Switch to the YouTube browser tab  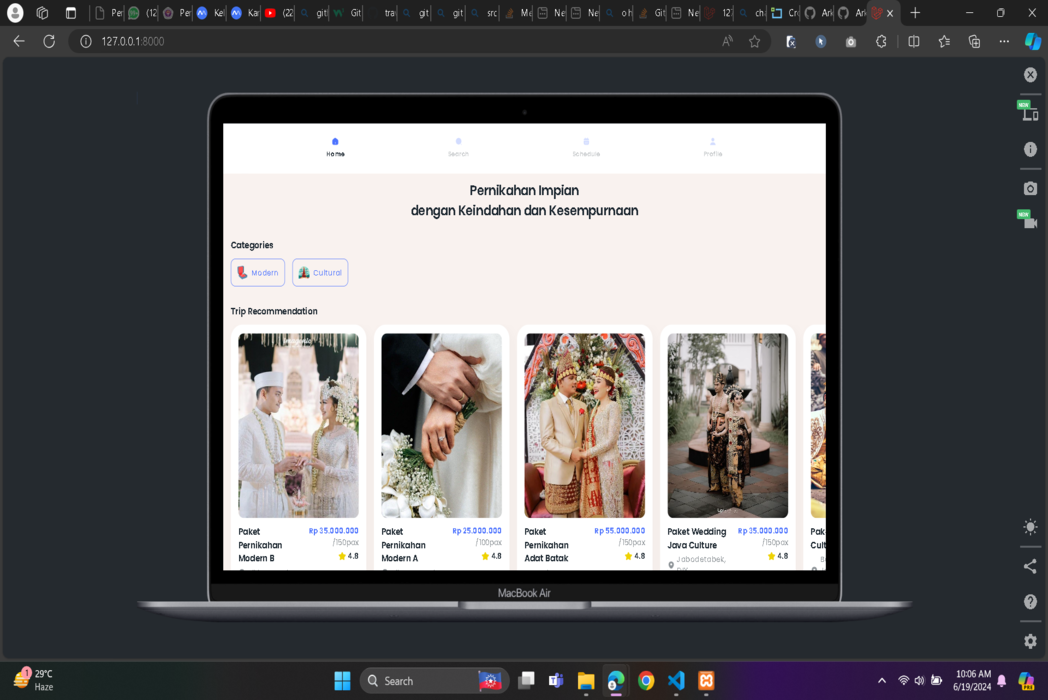click(x=279, y=13)
